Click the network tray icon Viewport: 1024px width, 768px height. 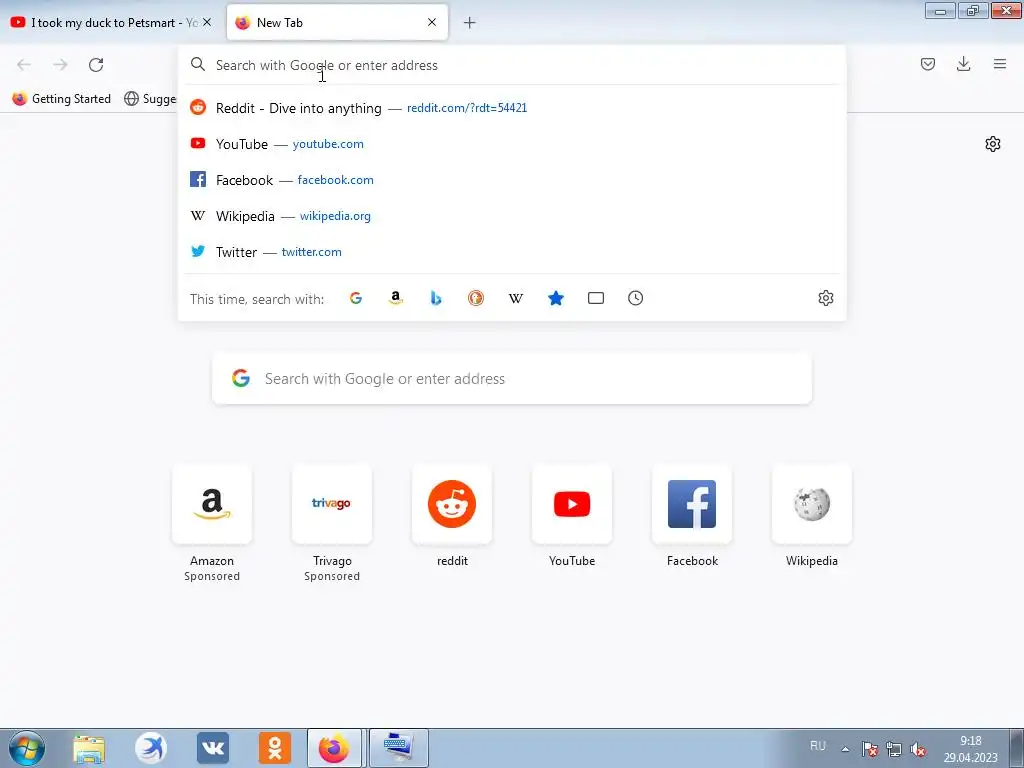pos(893,749)
